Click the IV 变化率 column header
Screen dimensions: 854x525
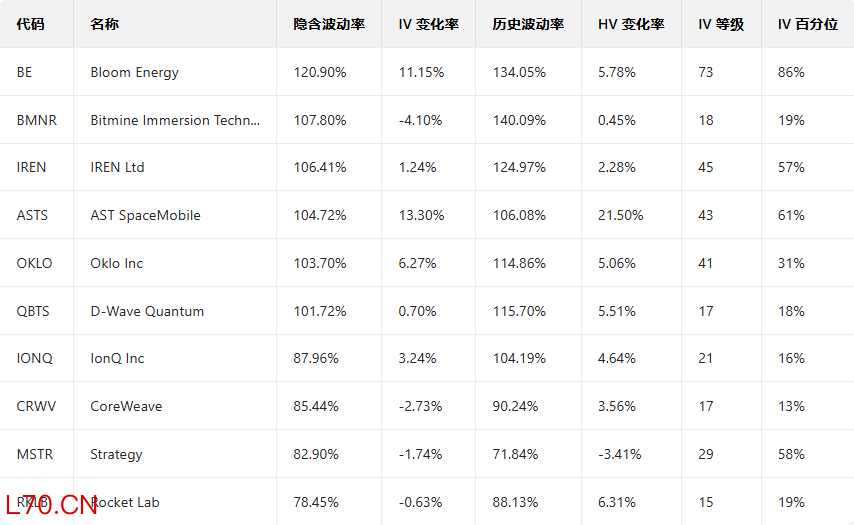click(429, 25)
